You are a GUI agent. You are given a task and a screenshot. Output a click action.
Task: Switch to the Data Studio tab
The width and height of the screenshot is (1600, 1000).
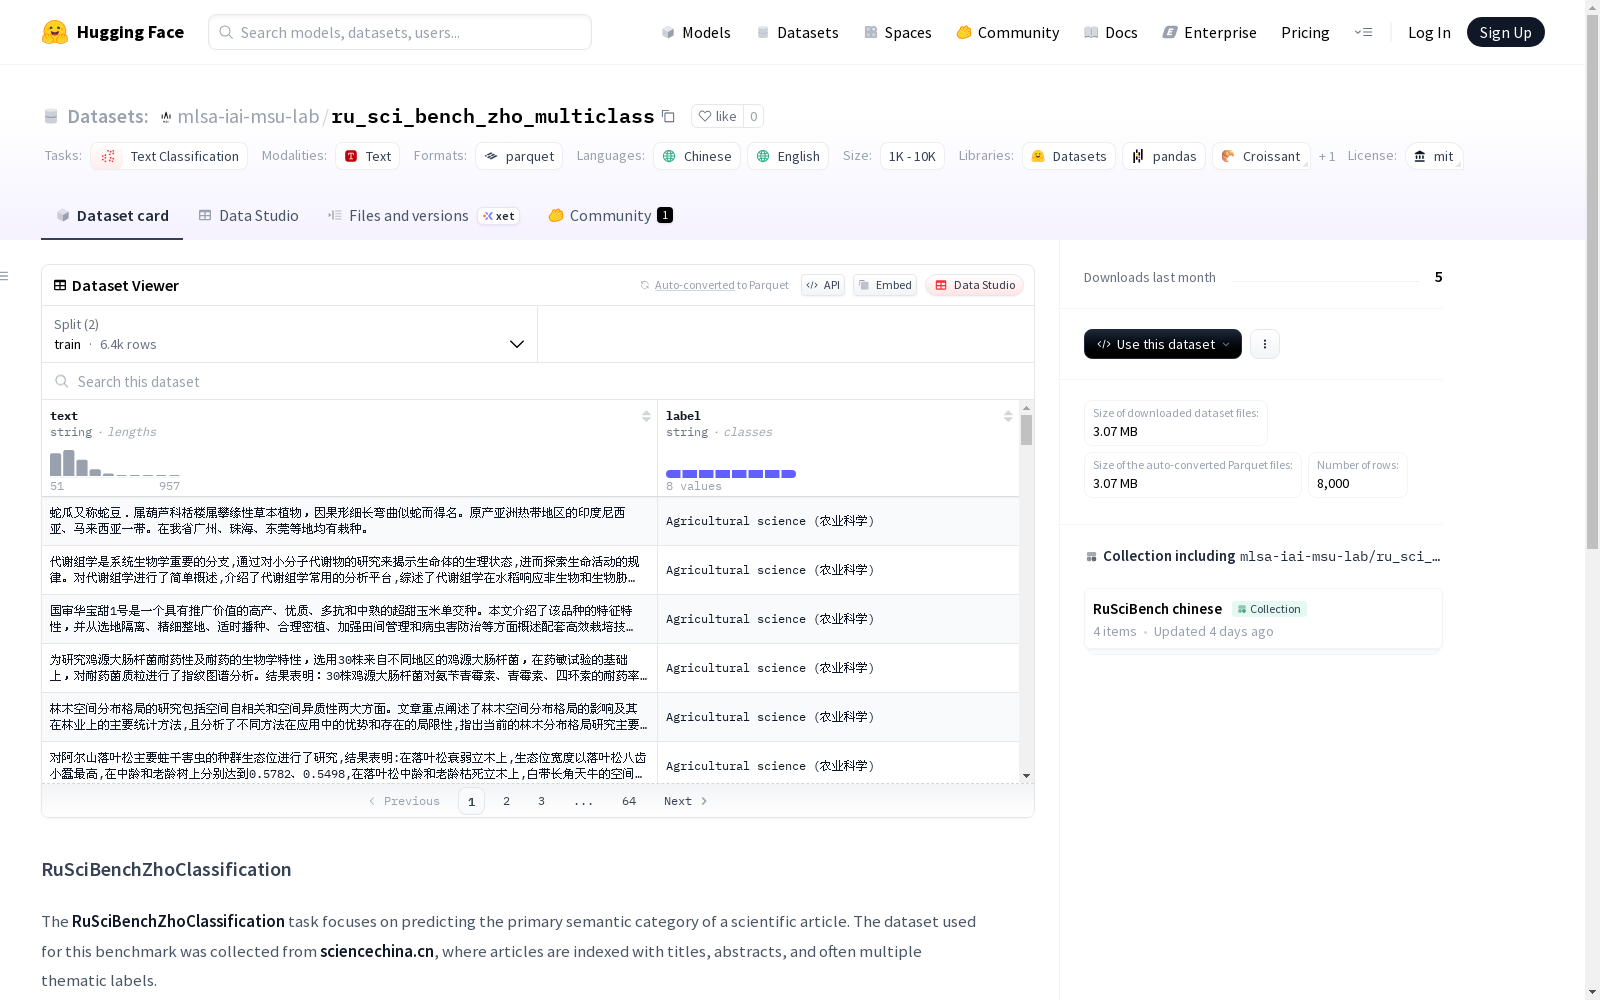pos(248,216)
